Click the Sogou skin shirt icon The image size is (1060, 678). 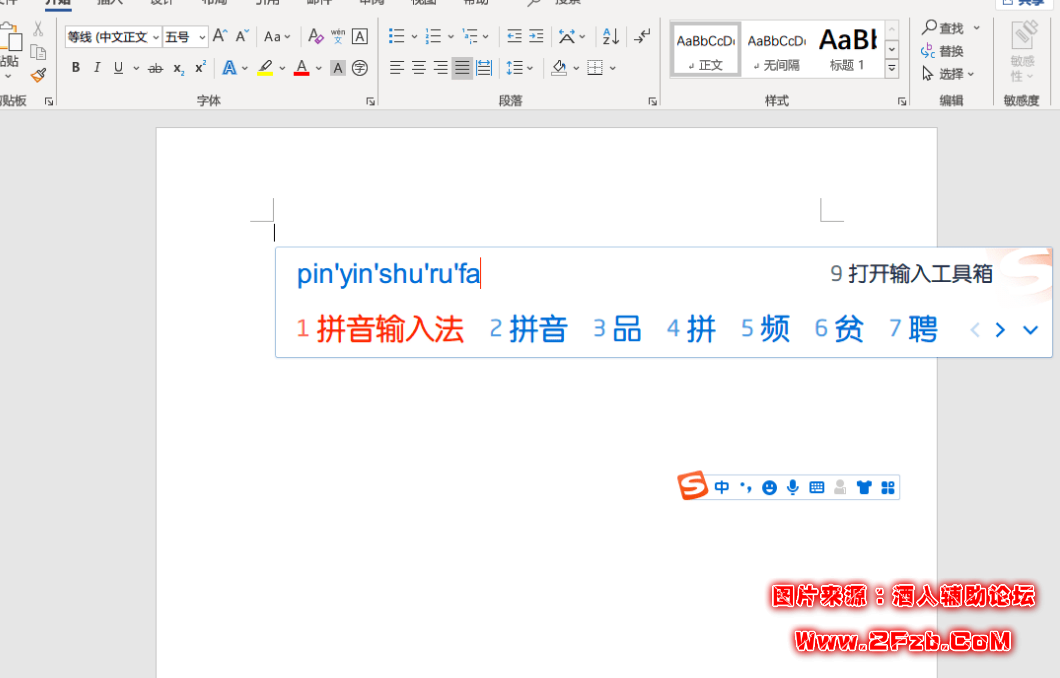(864, 488)
